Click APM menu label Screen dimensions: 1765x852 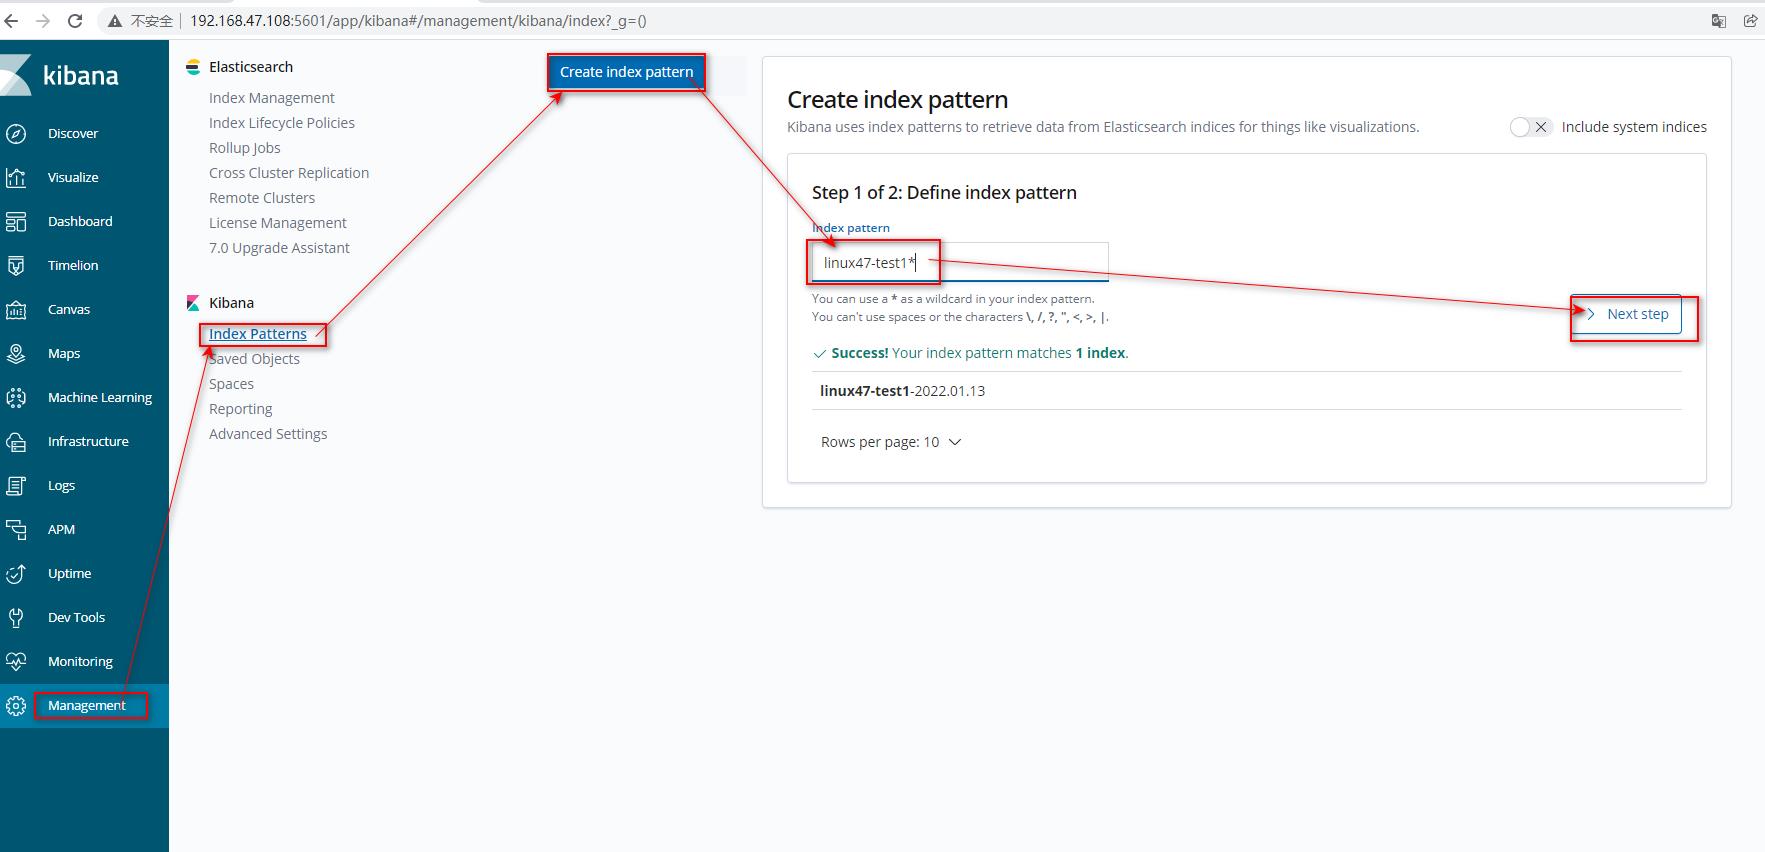(x=61, y=530)
